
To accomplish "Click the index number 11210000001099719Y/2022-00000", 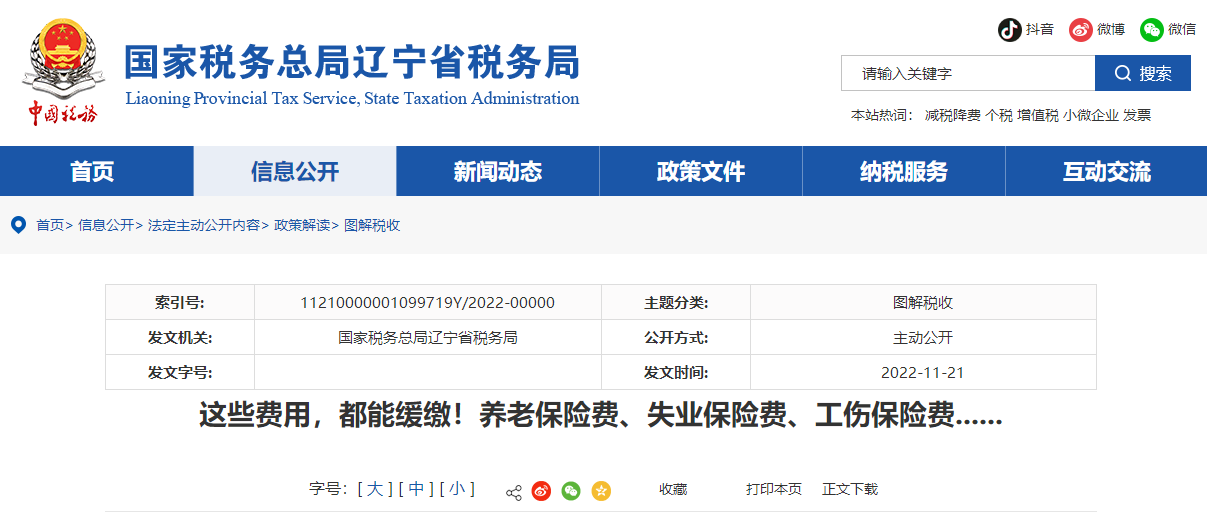I will [x=428, y=302].
